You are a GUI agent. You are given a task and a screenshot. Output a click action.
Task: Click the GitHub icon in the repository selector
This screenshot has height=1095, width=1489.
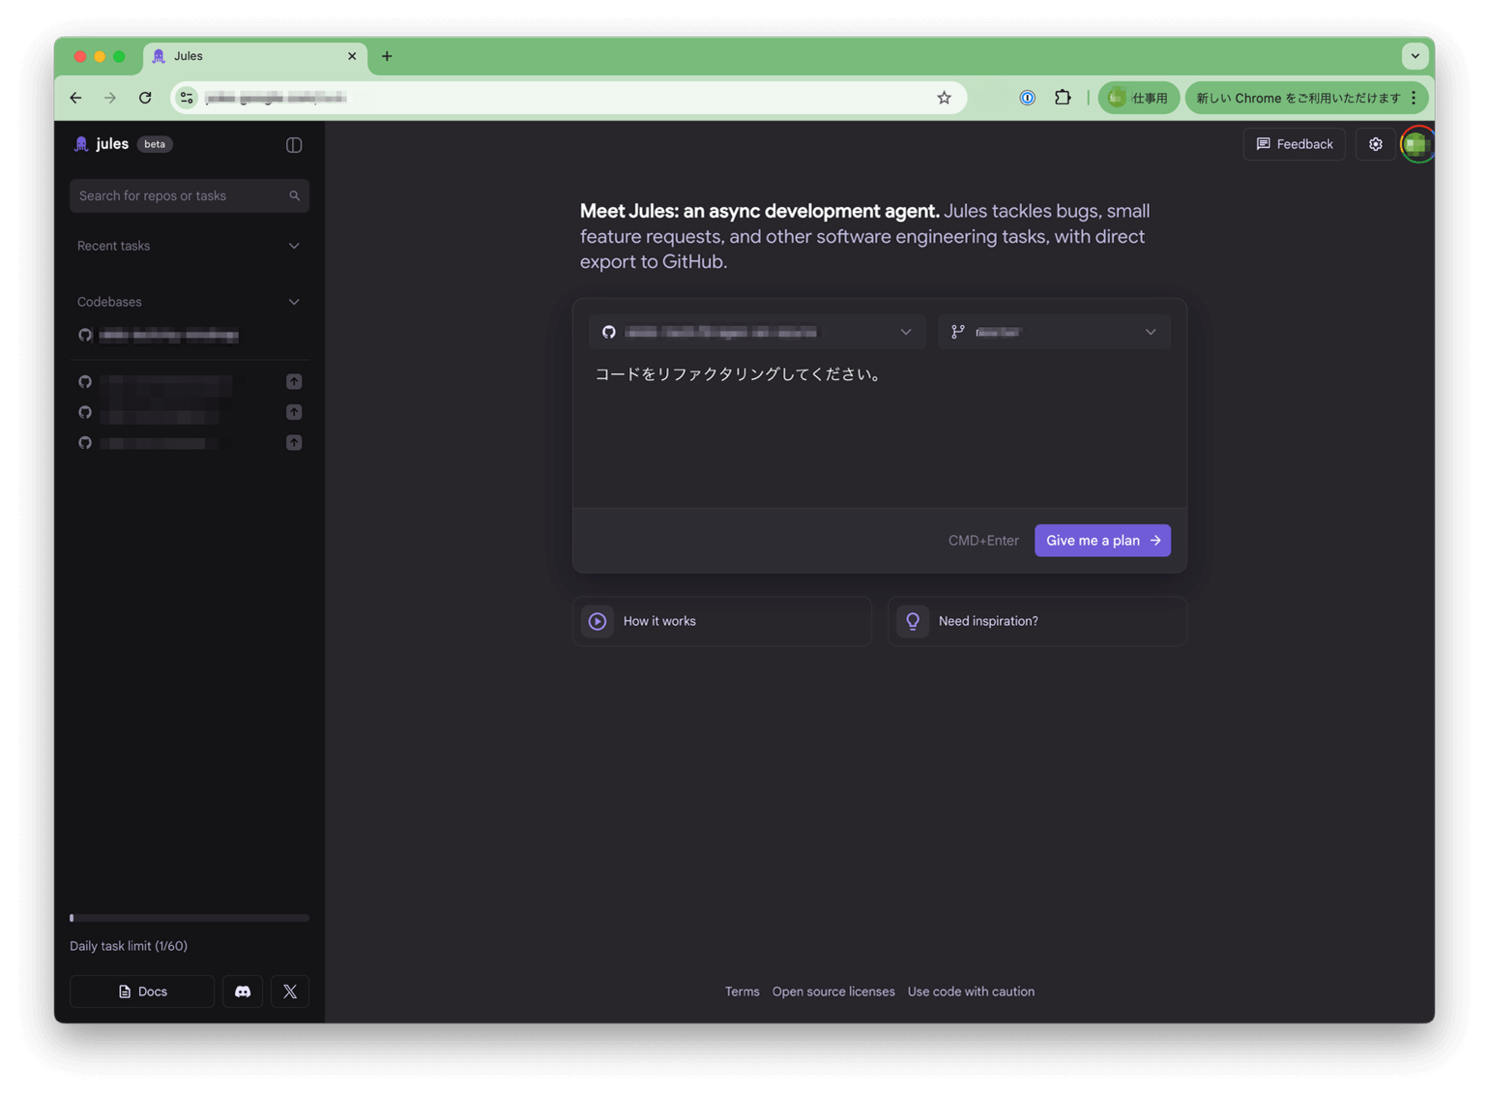pyautogui.click(x=608, y=332)
